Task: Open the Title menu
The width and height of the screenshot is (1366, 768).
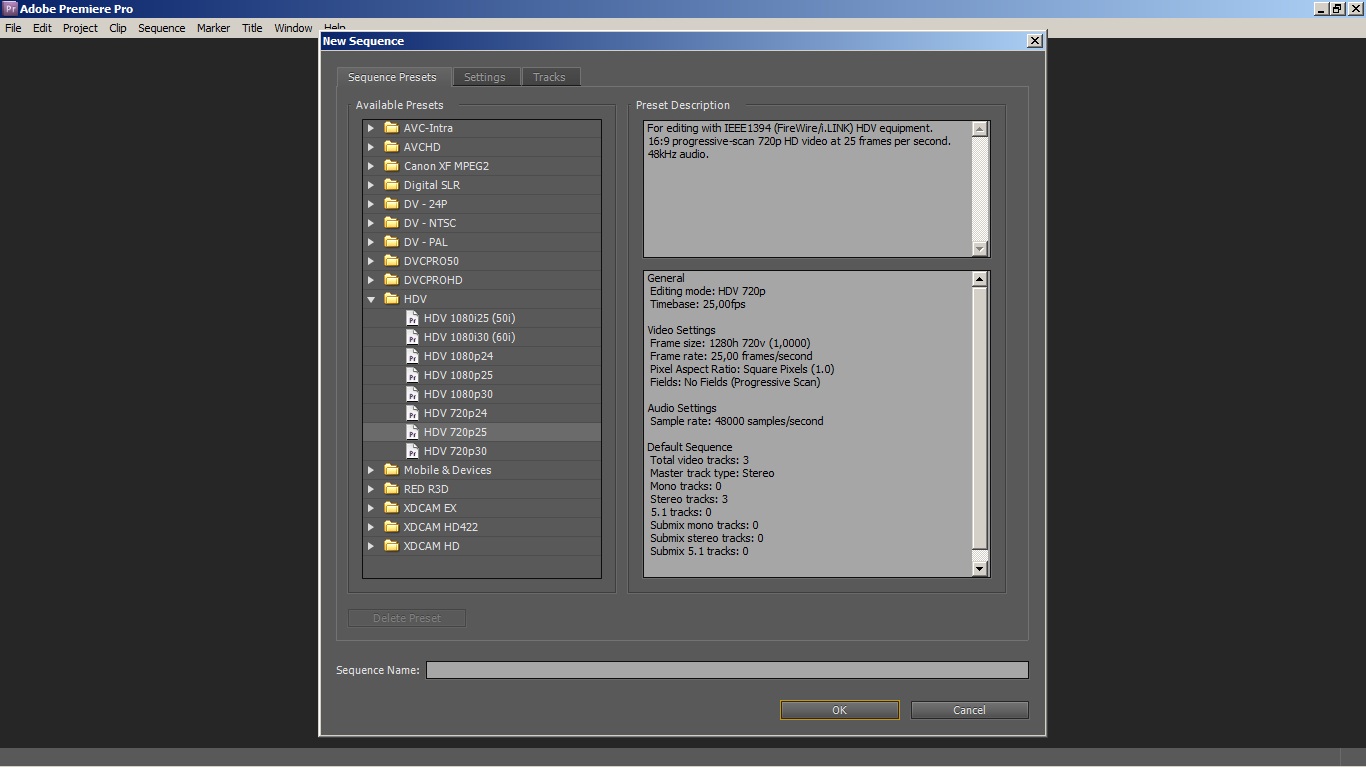Action: click(252, 28)
